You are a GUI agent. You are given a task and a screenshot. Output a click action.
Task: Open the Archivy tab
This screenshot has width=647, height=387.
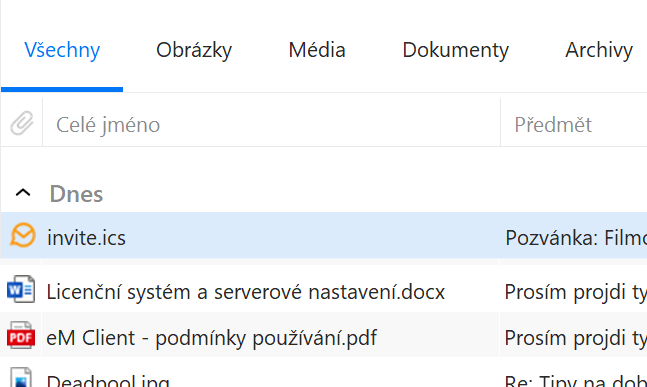pos(599,50)
